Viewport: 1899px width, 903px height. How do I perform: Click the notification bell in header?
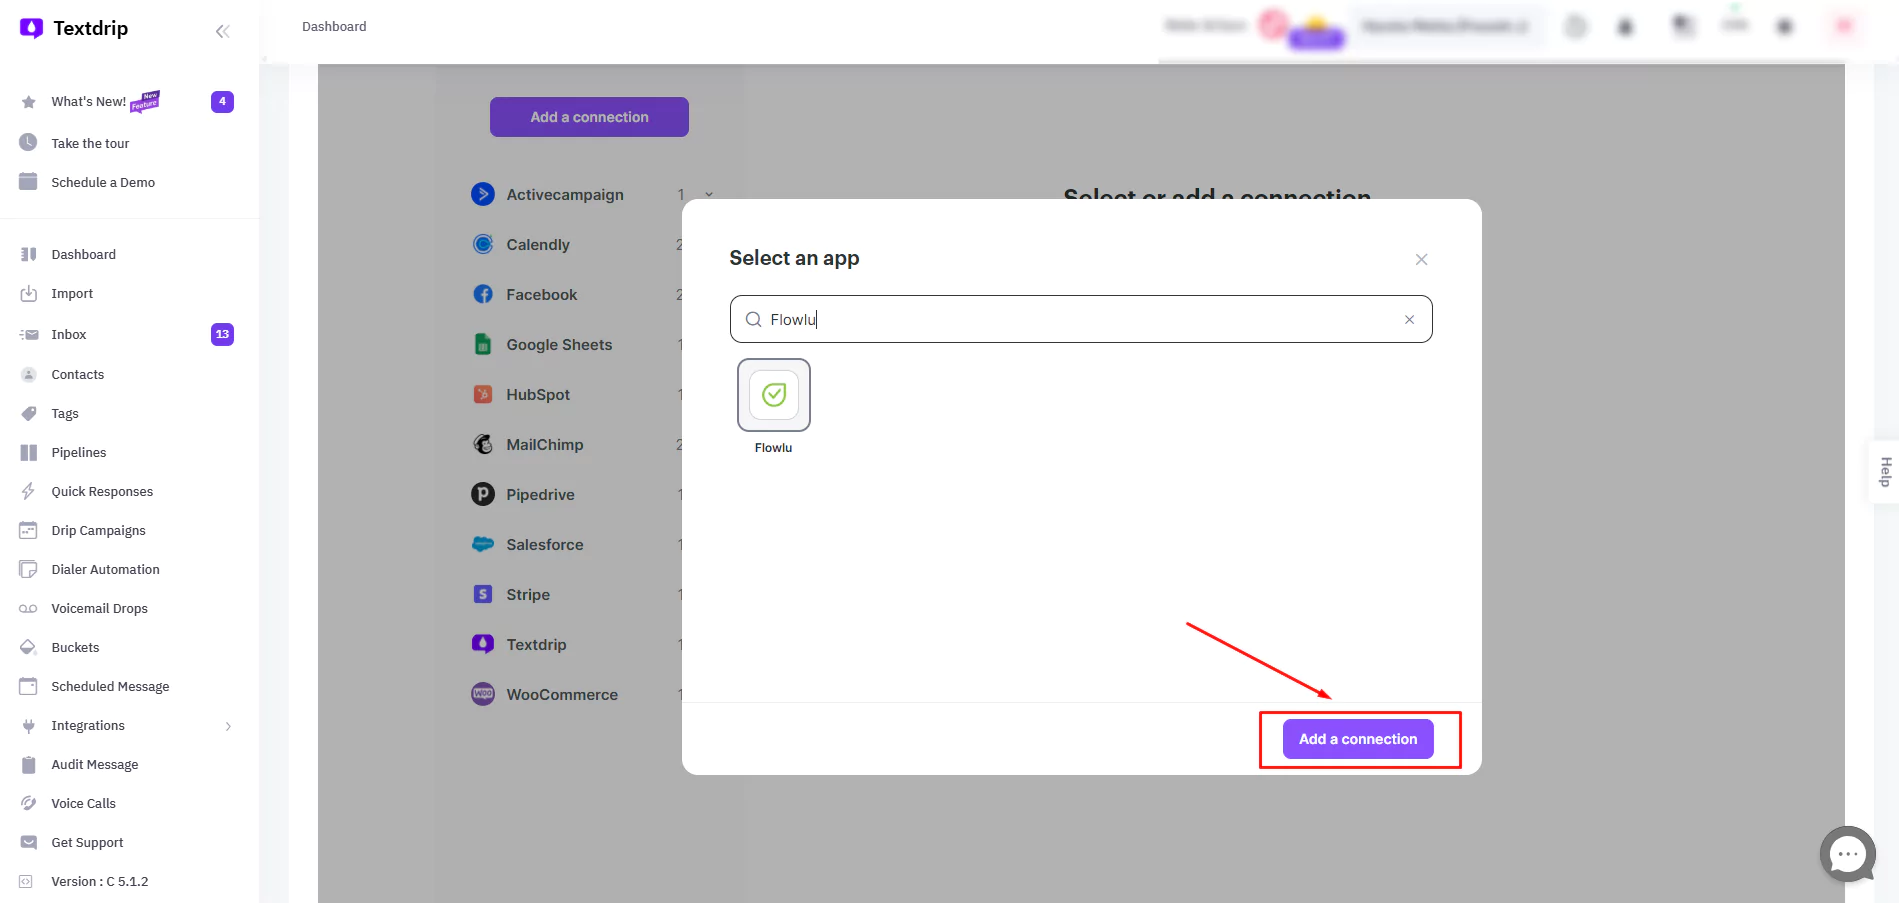1626,27
